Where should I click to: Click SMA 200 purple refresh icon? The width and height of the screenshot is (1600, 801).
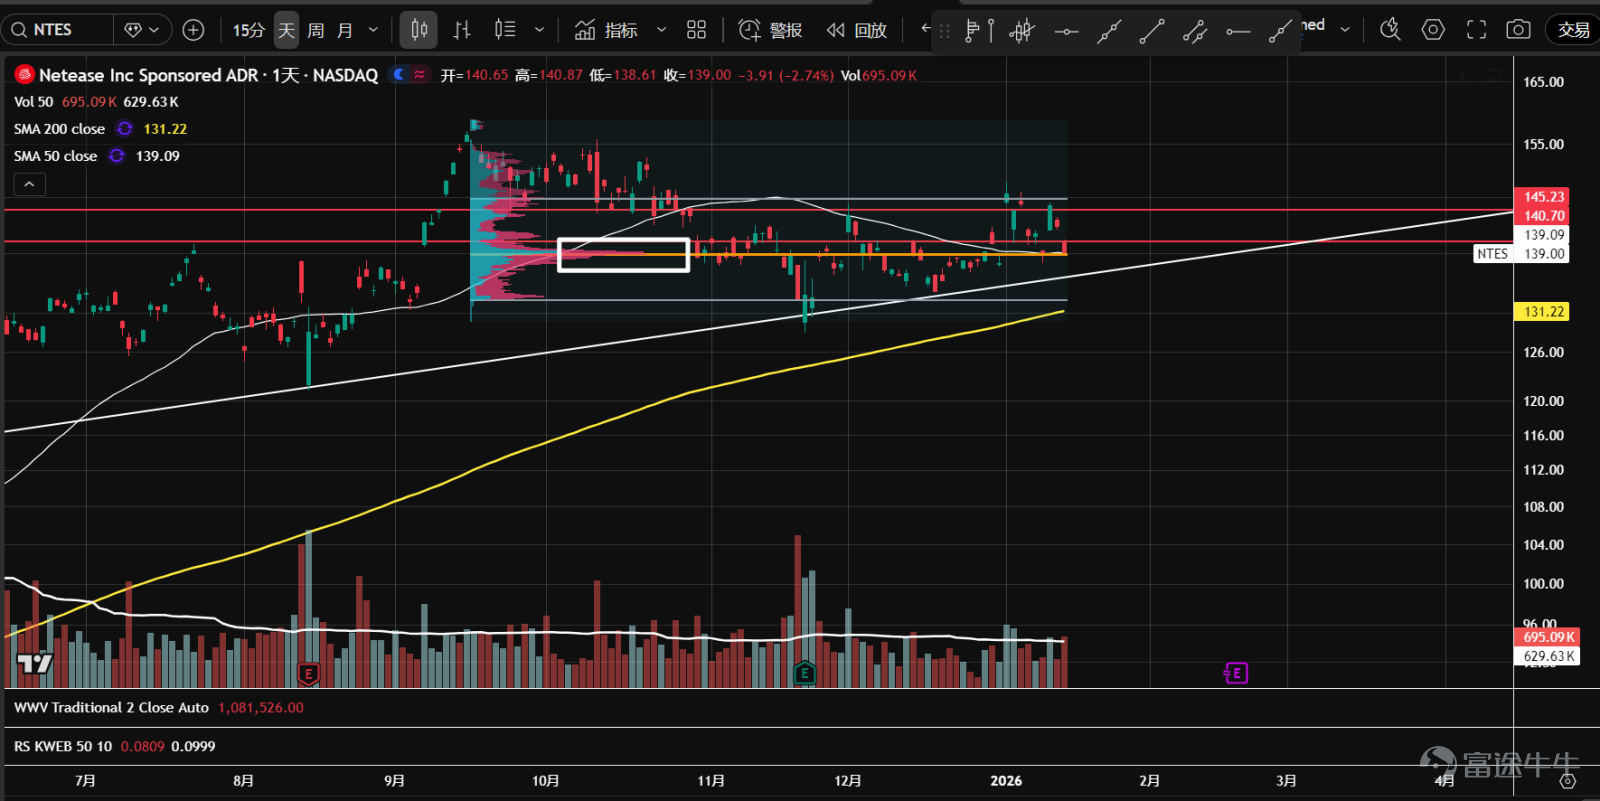click(124, 129)
